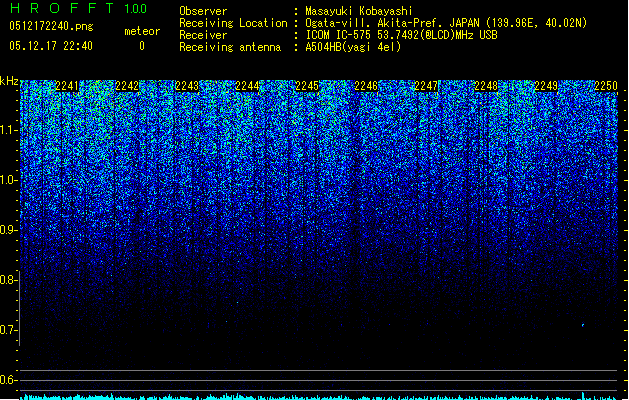Click time marker 2242

tap(127, 86)
